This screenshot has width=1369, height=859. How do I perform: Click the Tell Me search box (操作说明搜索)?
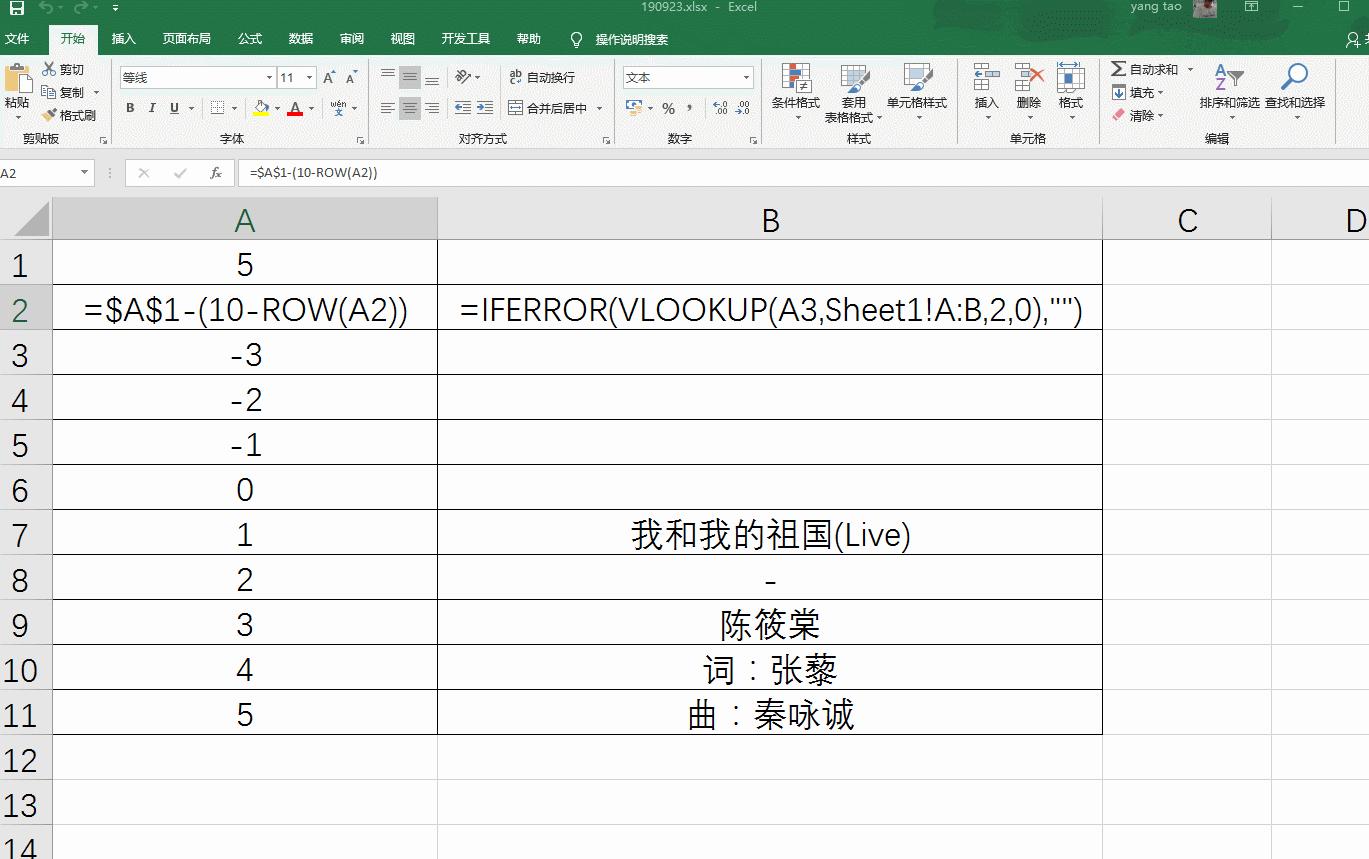pyautogui.click(x=632, y=39)
